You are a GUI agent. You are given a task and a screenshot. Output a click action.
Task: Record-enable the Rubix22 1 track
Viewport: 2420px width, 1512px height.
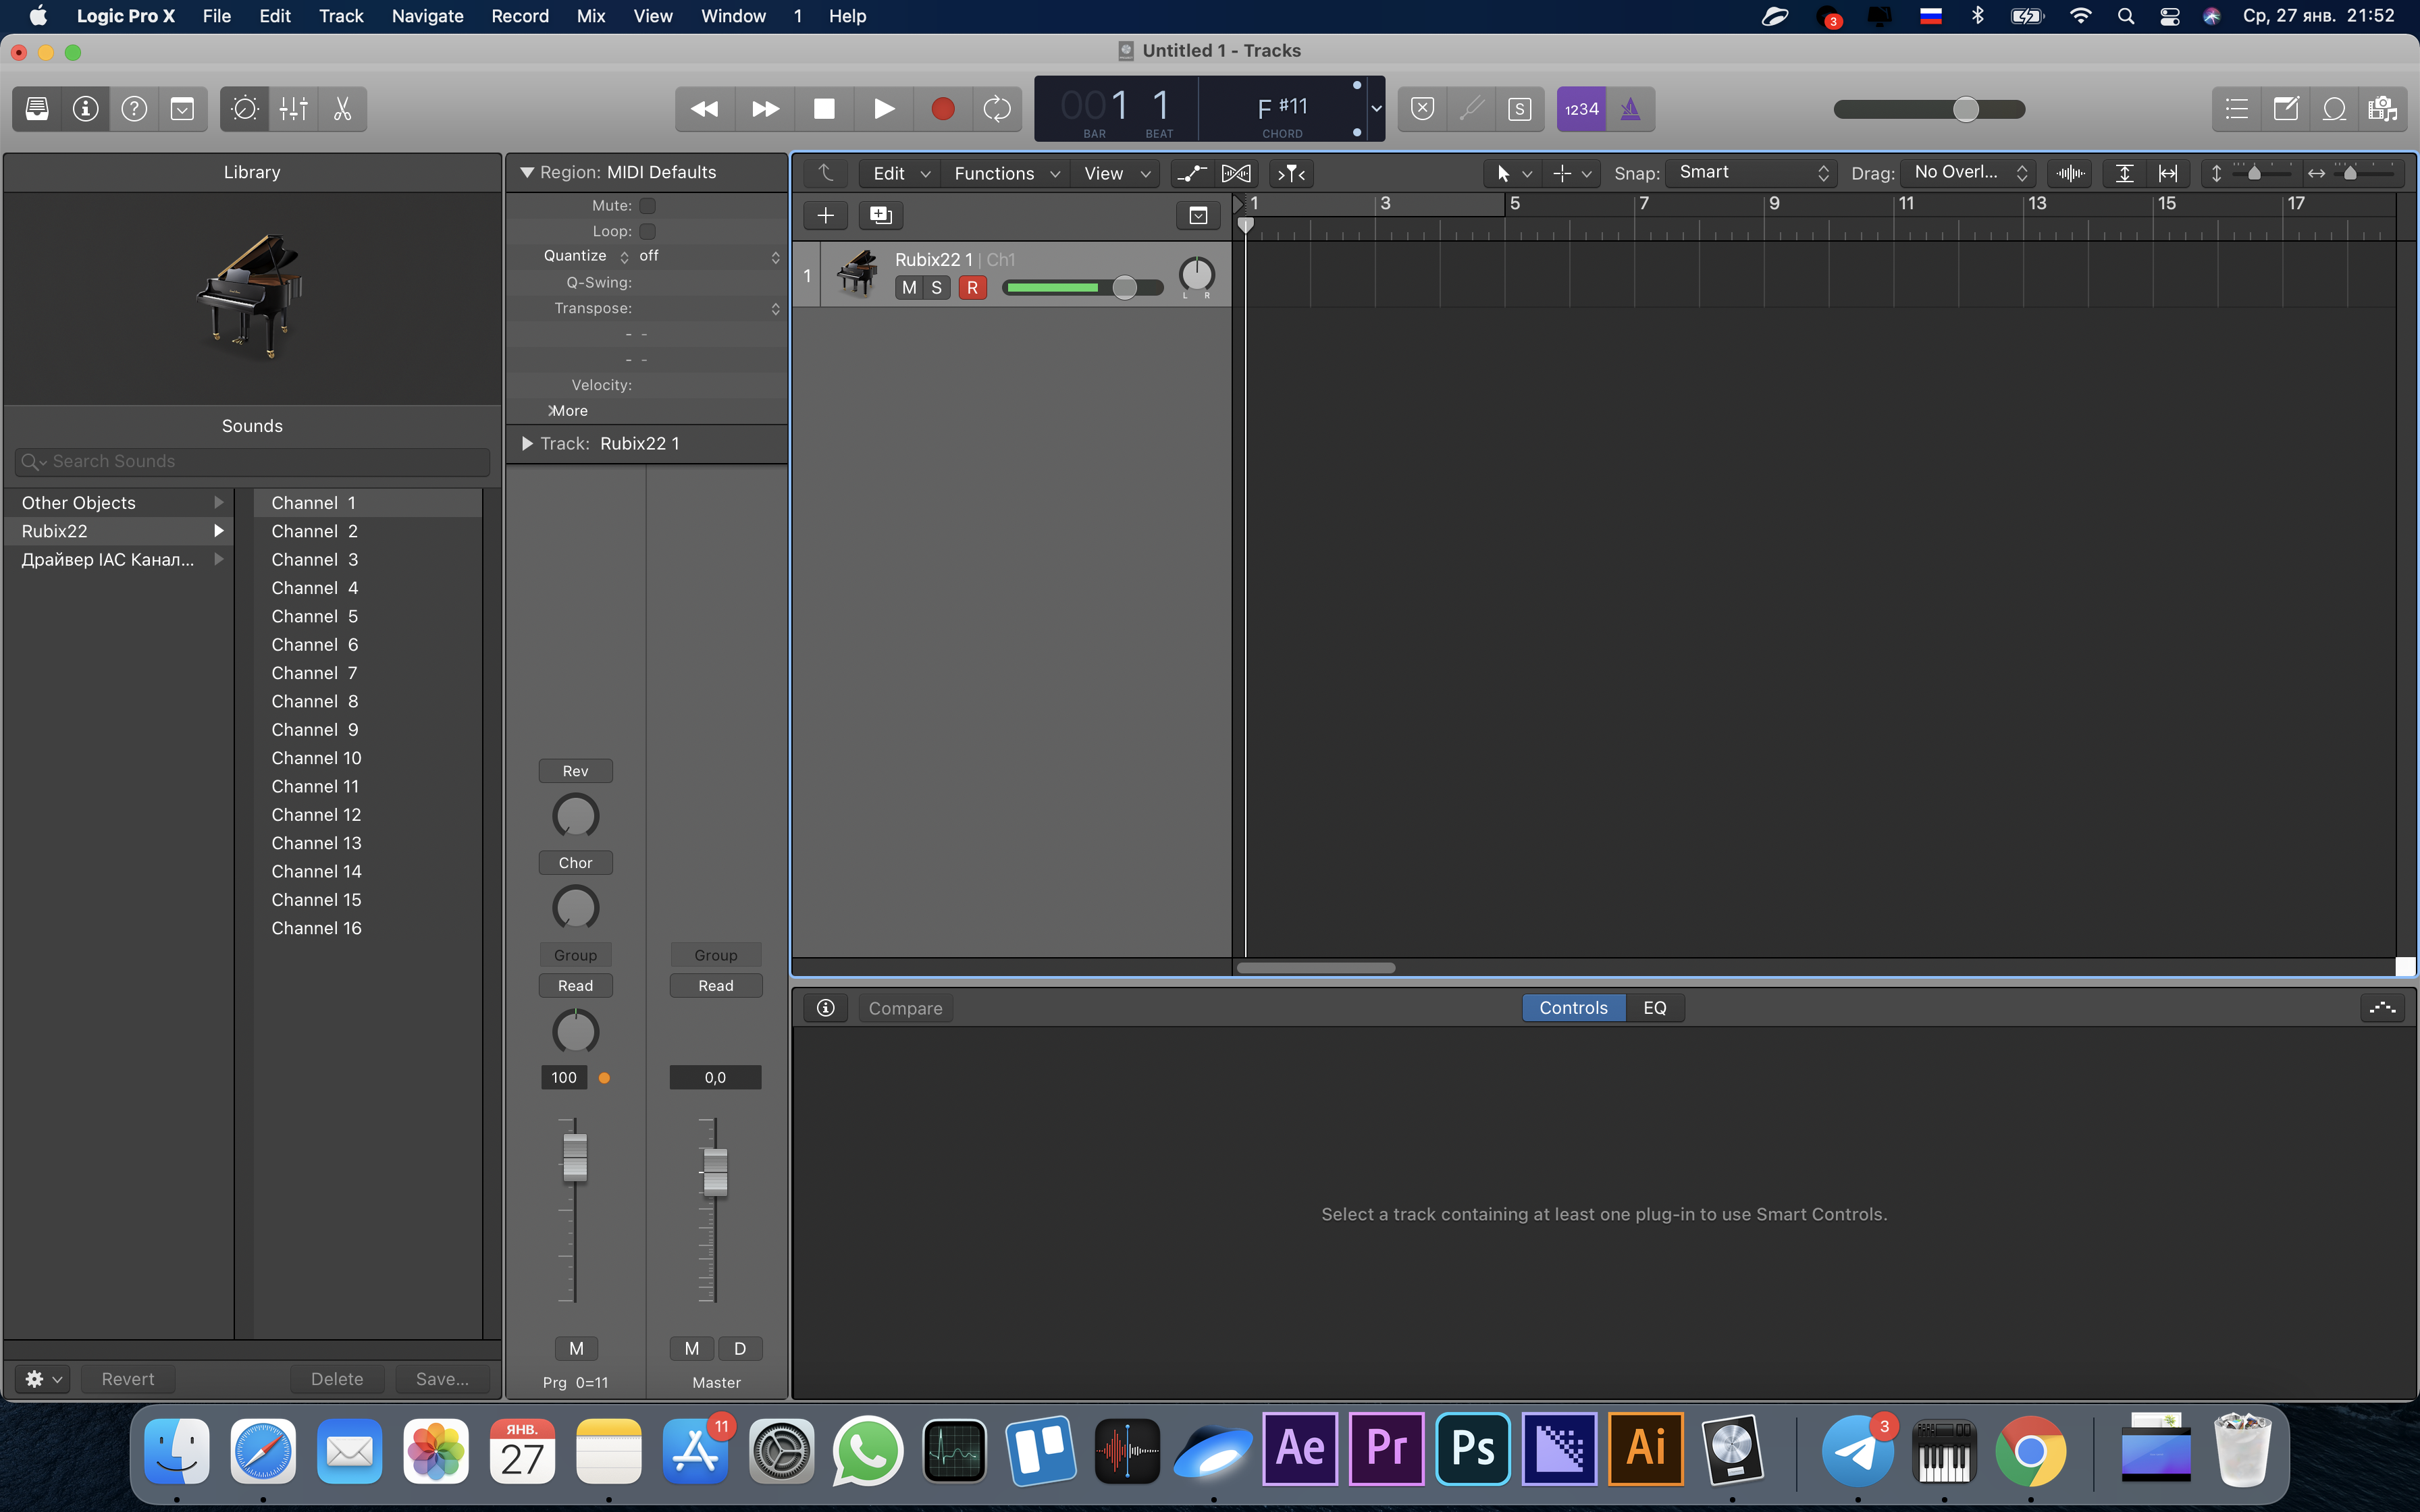[x=972, y=288]
